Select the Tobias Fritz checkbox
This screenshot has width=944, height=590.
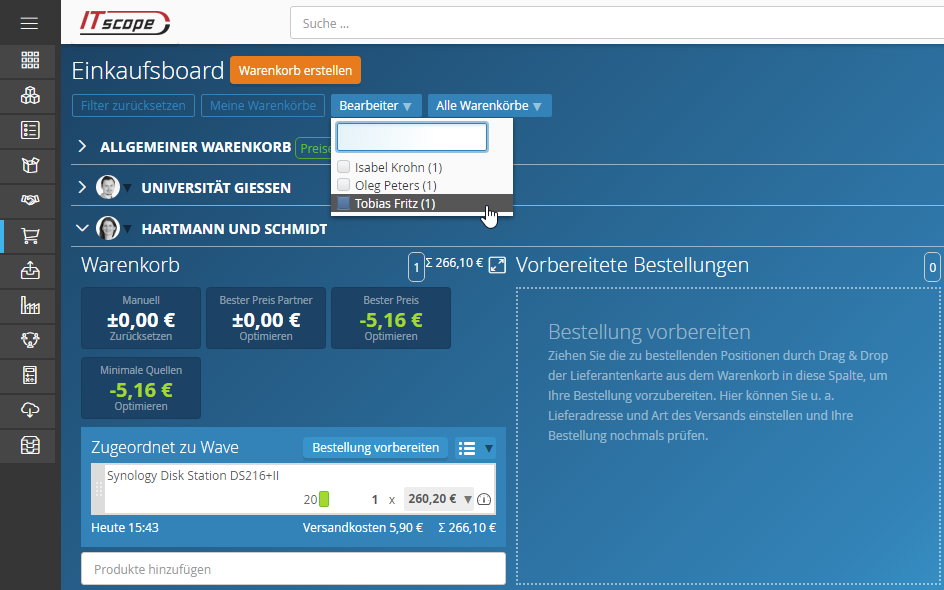click(344, 203)
